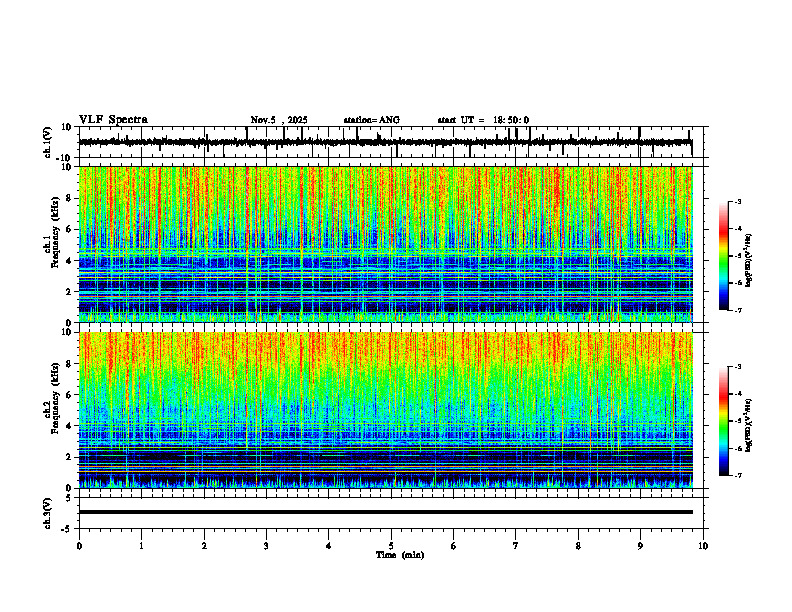Click time axis tick label "5"
This screenshot has width=792, height=612.
[x=391, y=546]
